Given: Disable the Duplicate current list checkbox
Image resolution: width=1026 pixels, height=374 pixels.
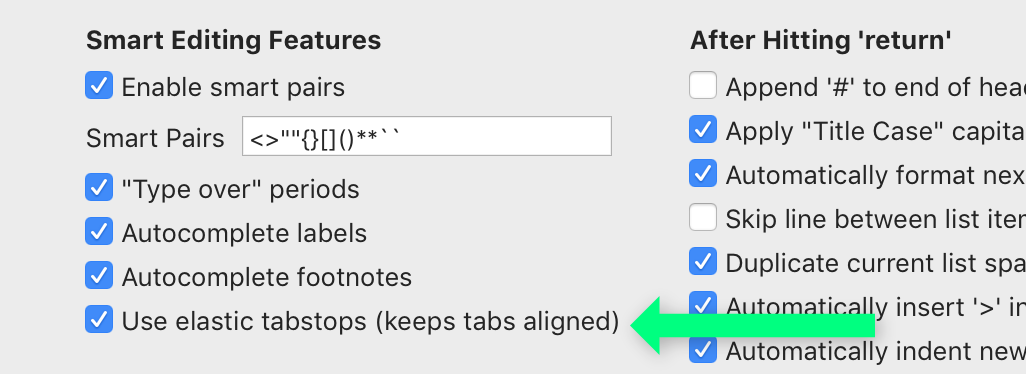Looking at the screenshot, I should pyautogui.click(x=703, y=262).
